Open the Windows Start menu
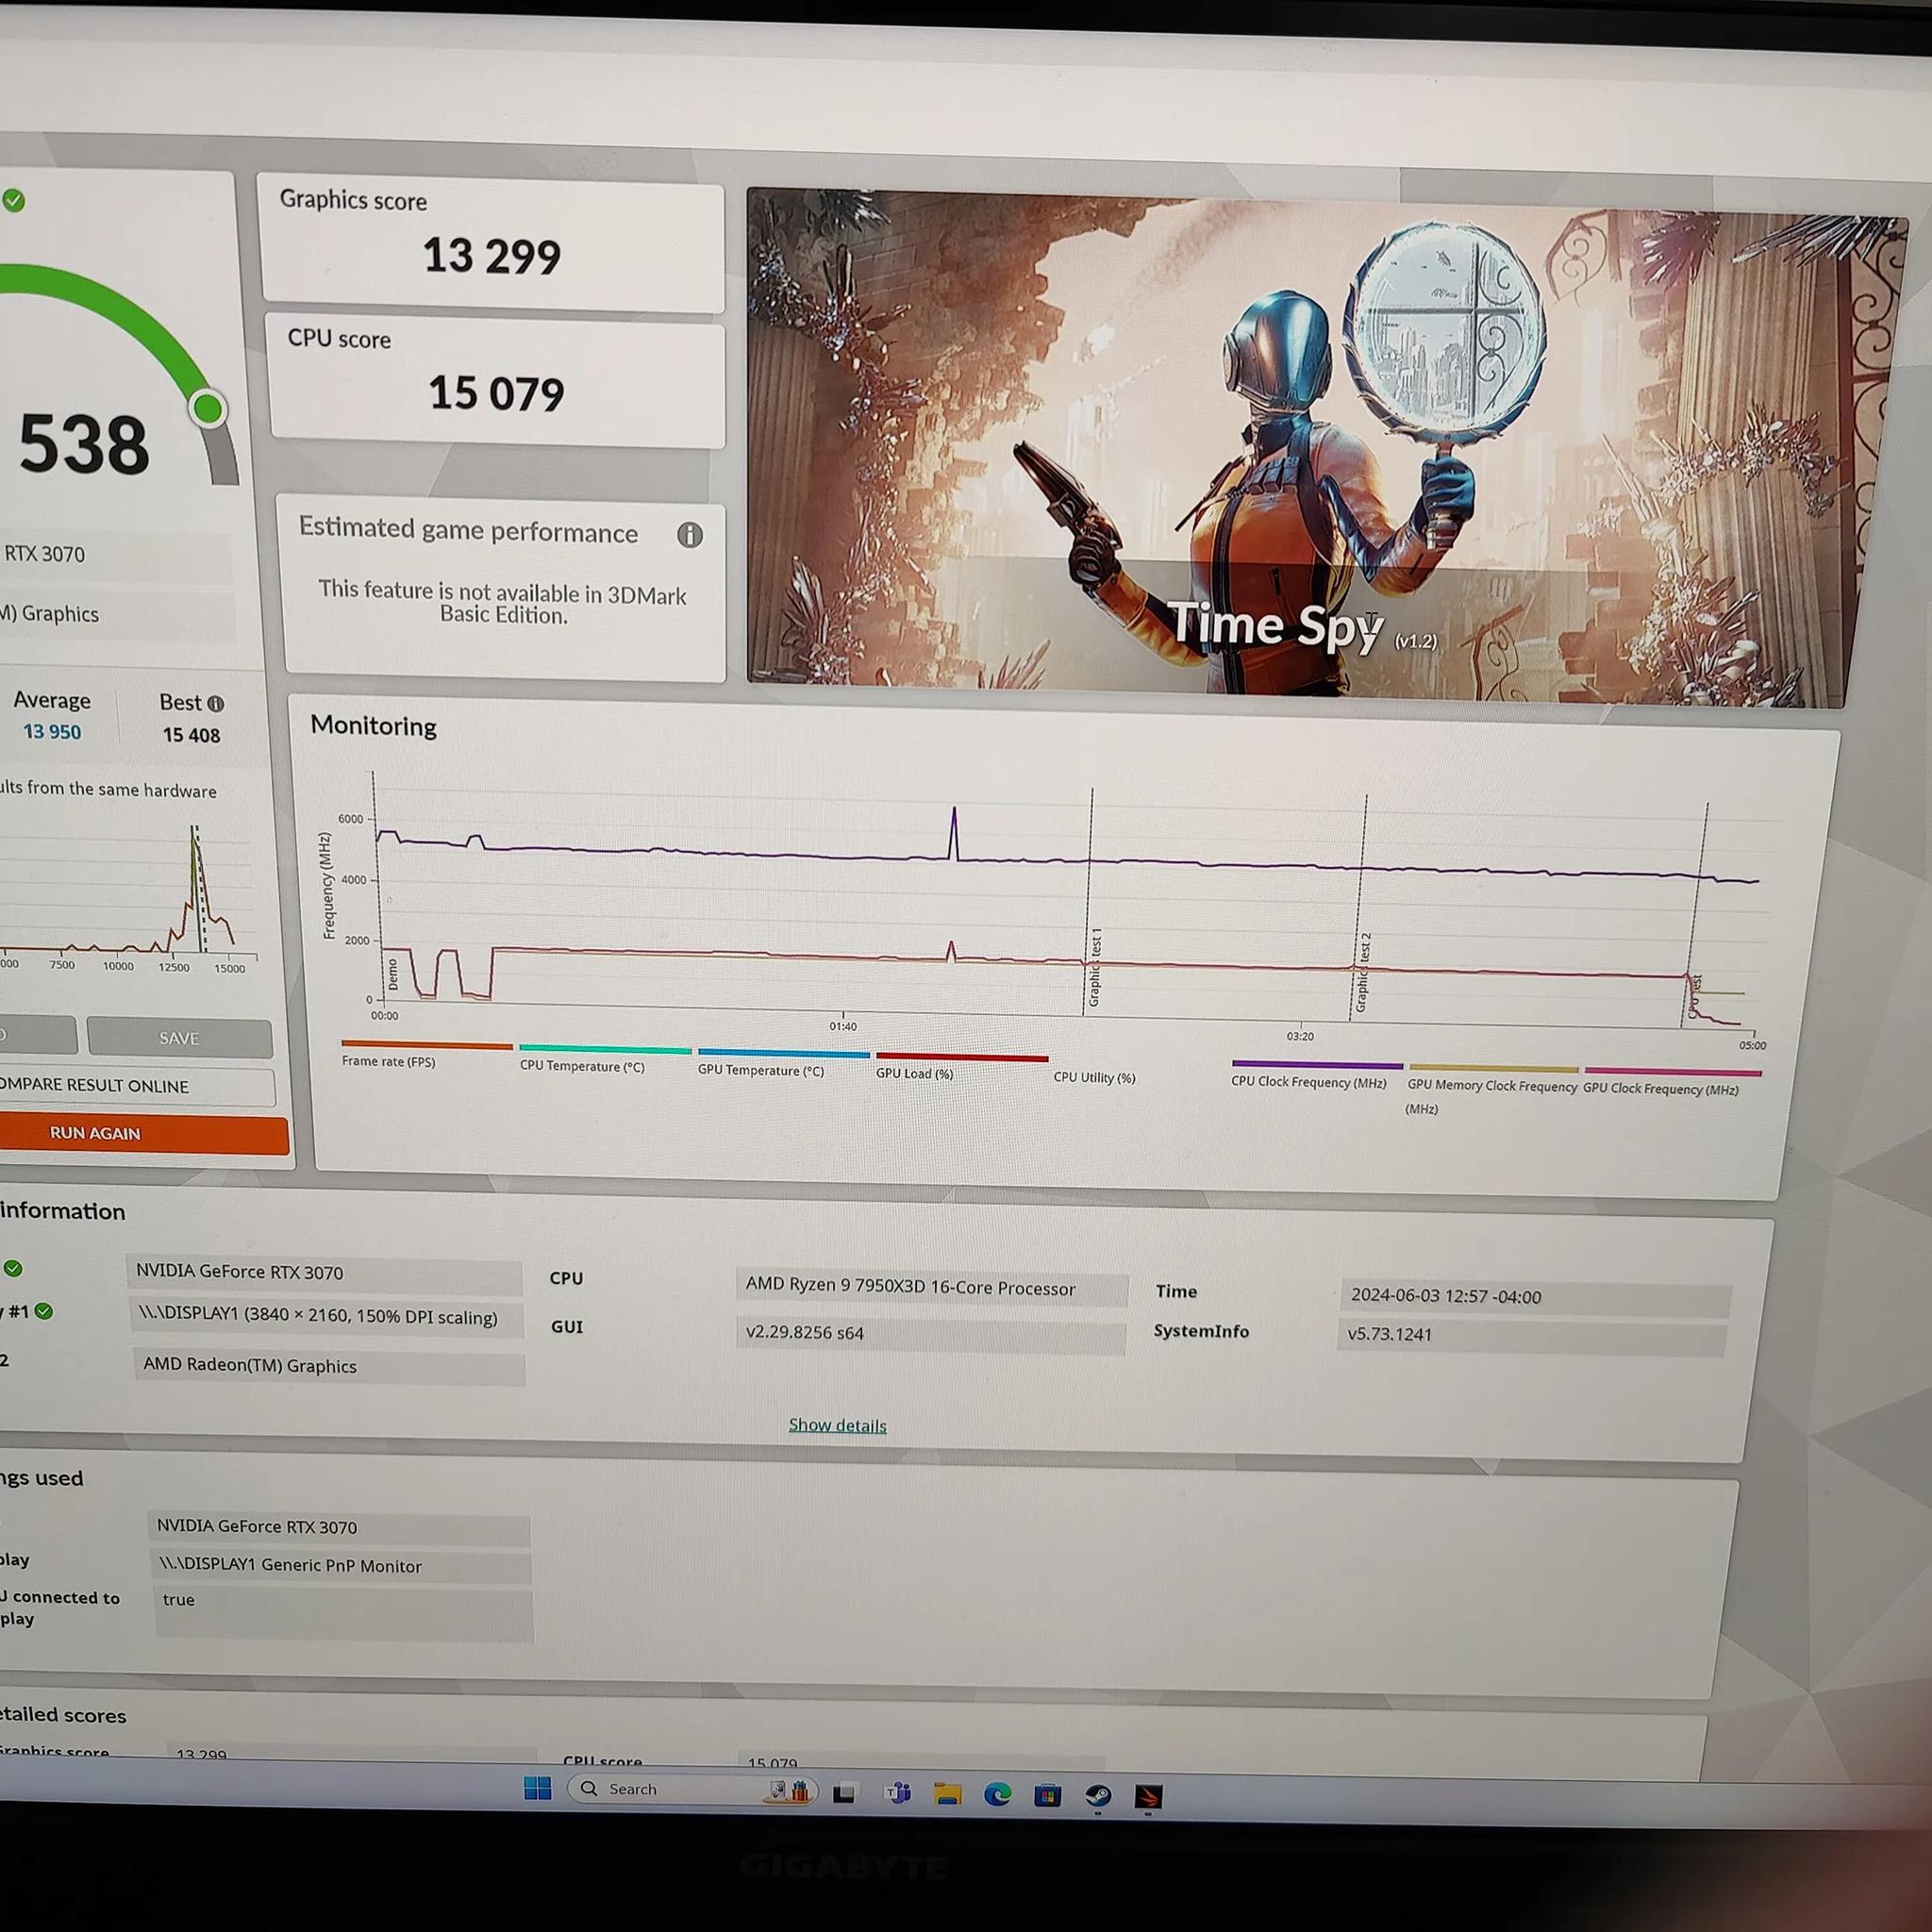1932x1932 pixels. (538, 1788)
